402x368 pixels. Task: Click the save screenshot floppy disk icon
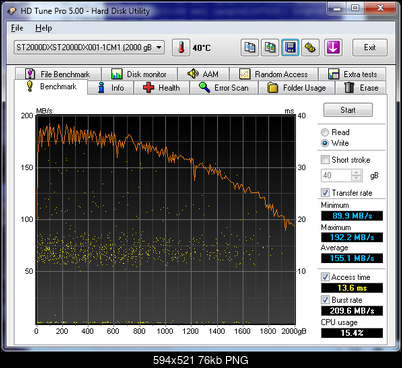(x=290, y=48)
